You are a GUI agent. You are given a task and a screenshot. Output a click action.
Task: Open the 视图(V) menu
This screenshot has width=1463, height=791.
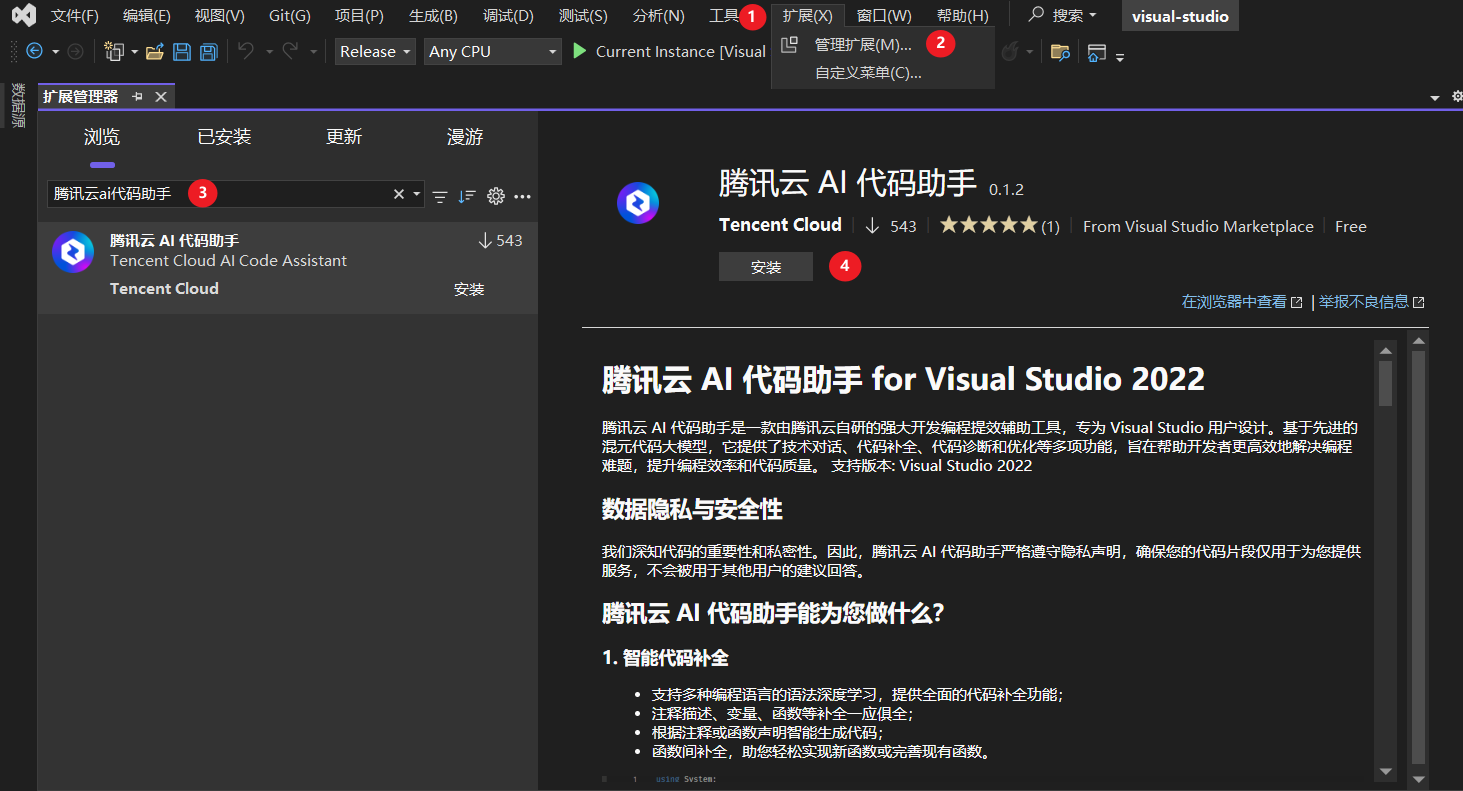(x=219, y=15)
